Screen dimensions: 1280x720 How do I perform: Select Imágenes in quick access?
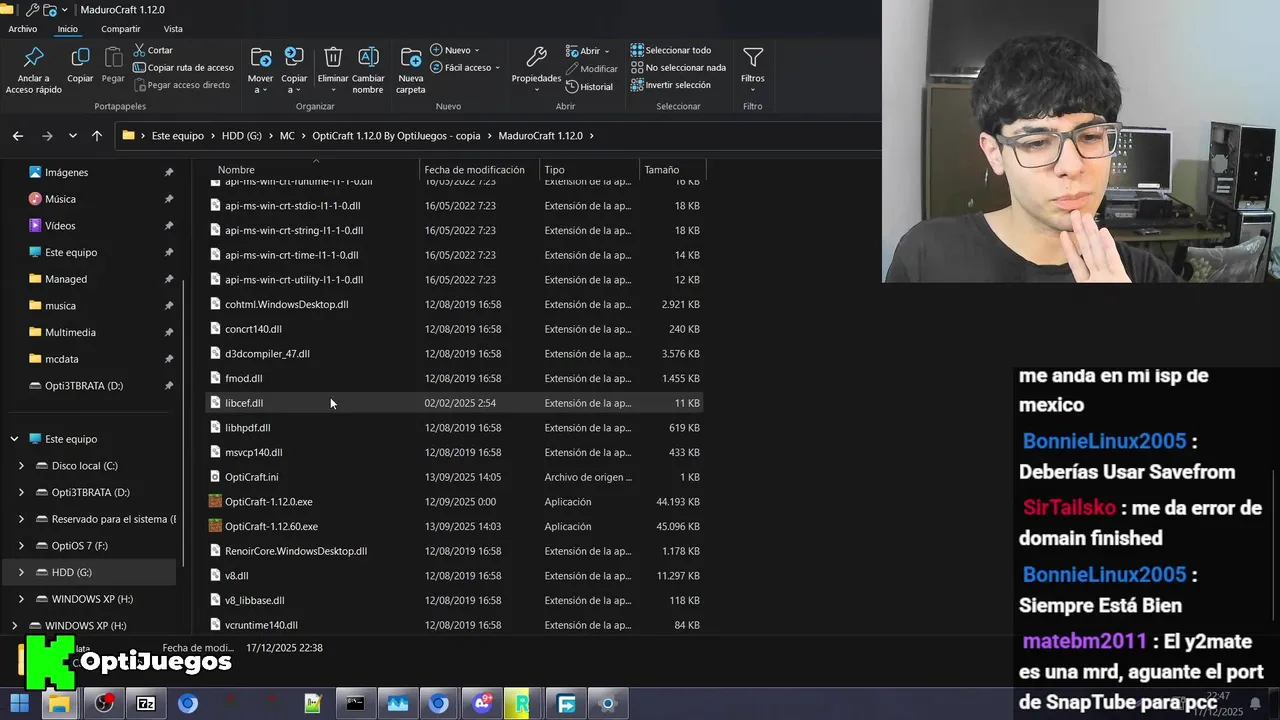tap(66, 172)
